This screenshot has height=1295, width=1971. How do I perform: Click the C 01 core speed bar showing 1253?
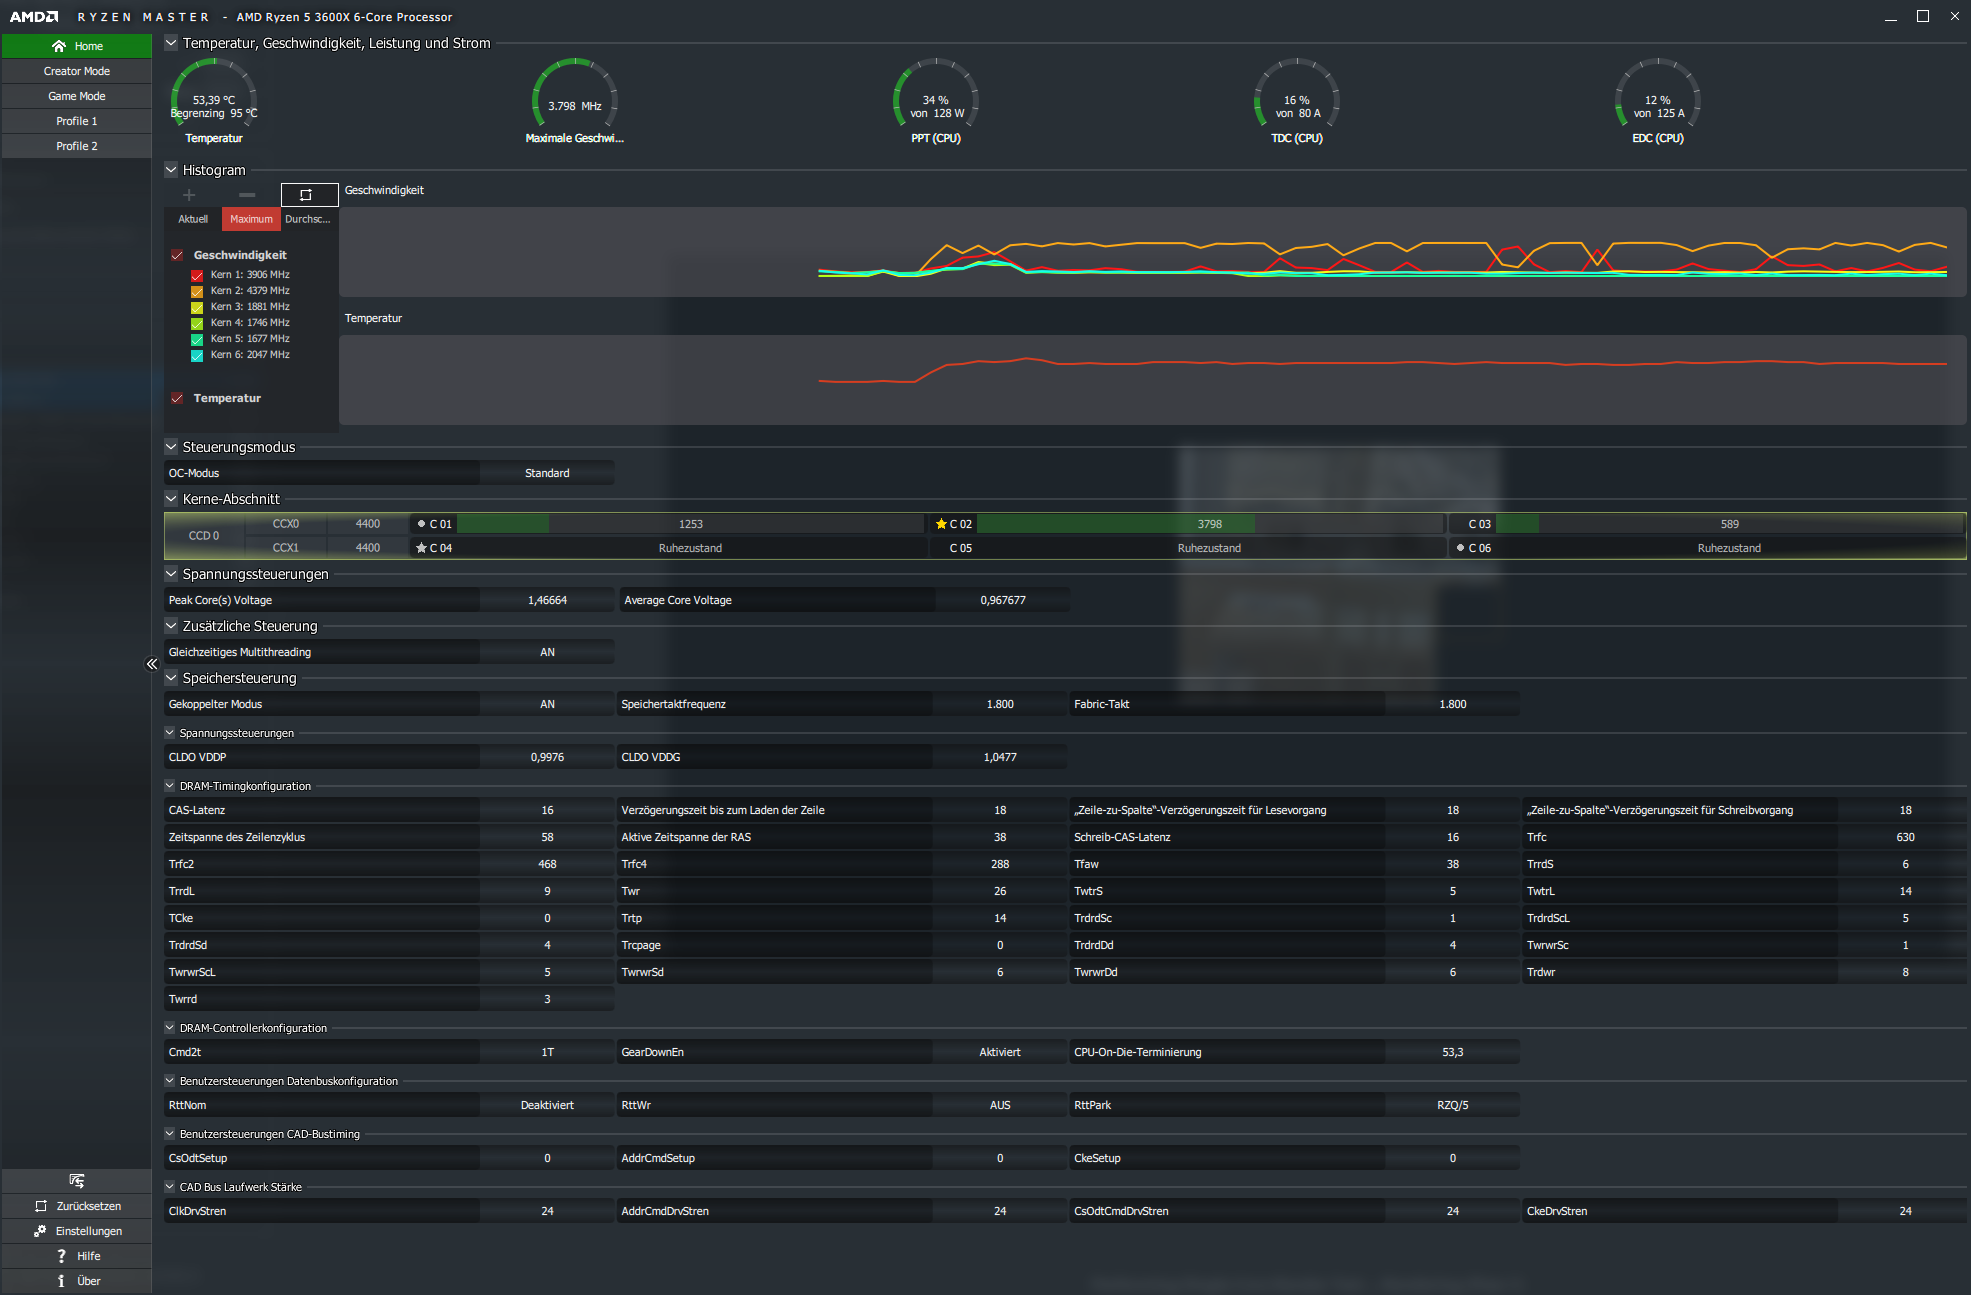(691, 524)
